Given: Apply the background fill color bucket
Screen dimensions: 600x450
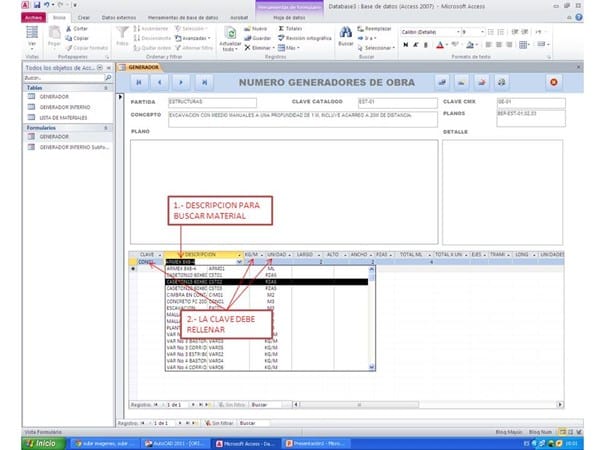Looking at the screenshot, I should pyautogui.click(x=470, y=45).
